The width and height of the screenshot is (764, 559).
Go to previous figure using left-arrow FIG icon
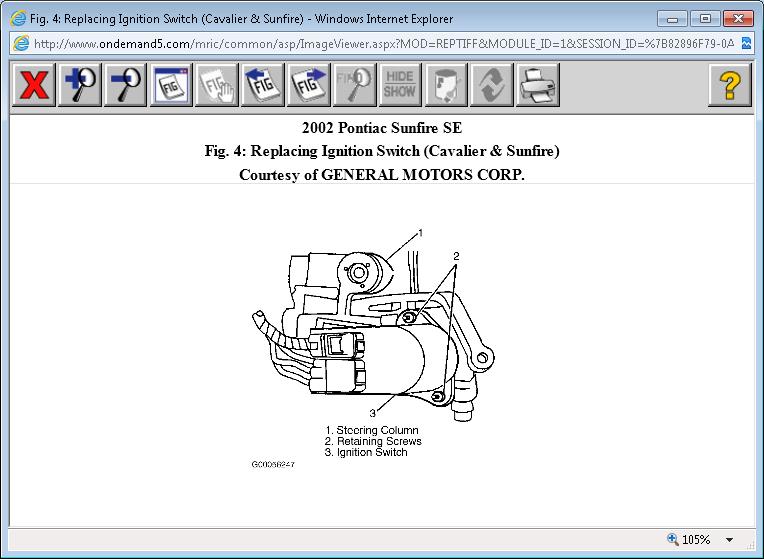pos(263,85)
